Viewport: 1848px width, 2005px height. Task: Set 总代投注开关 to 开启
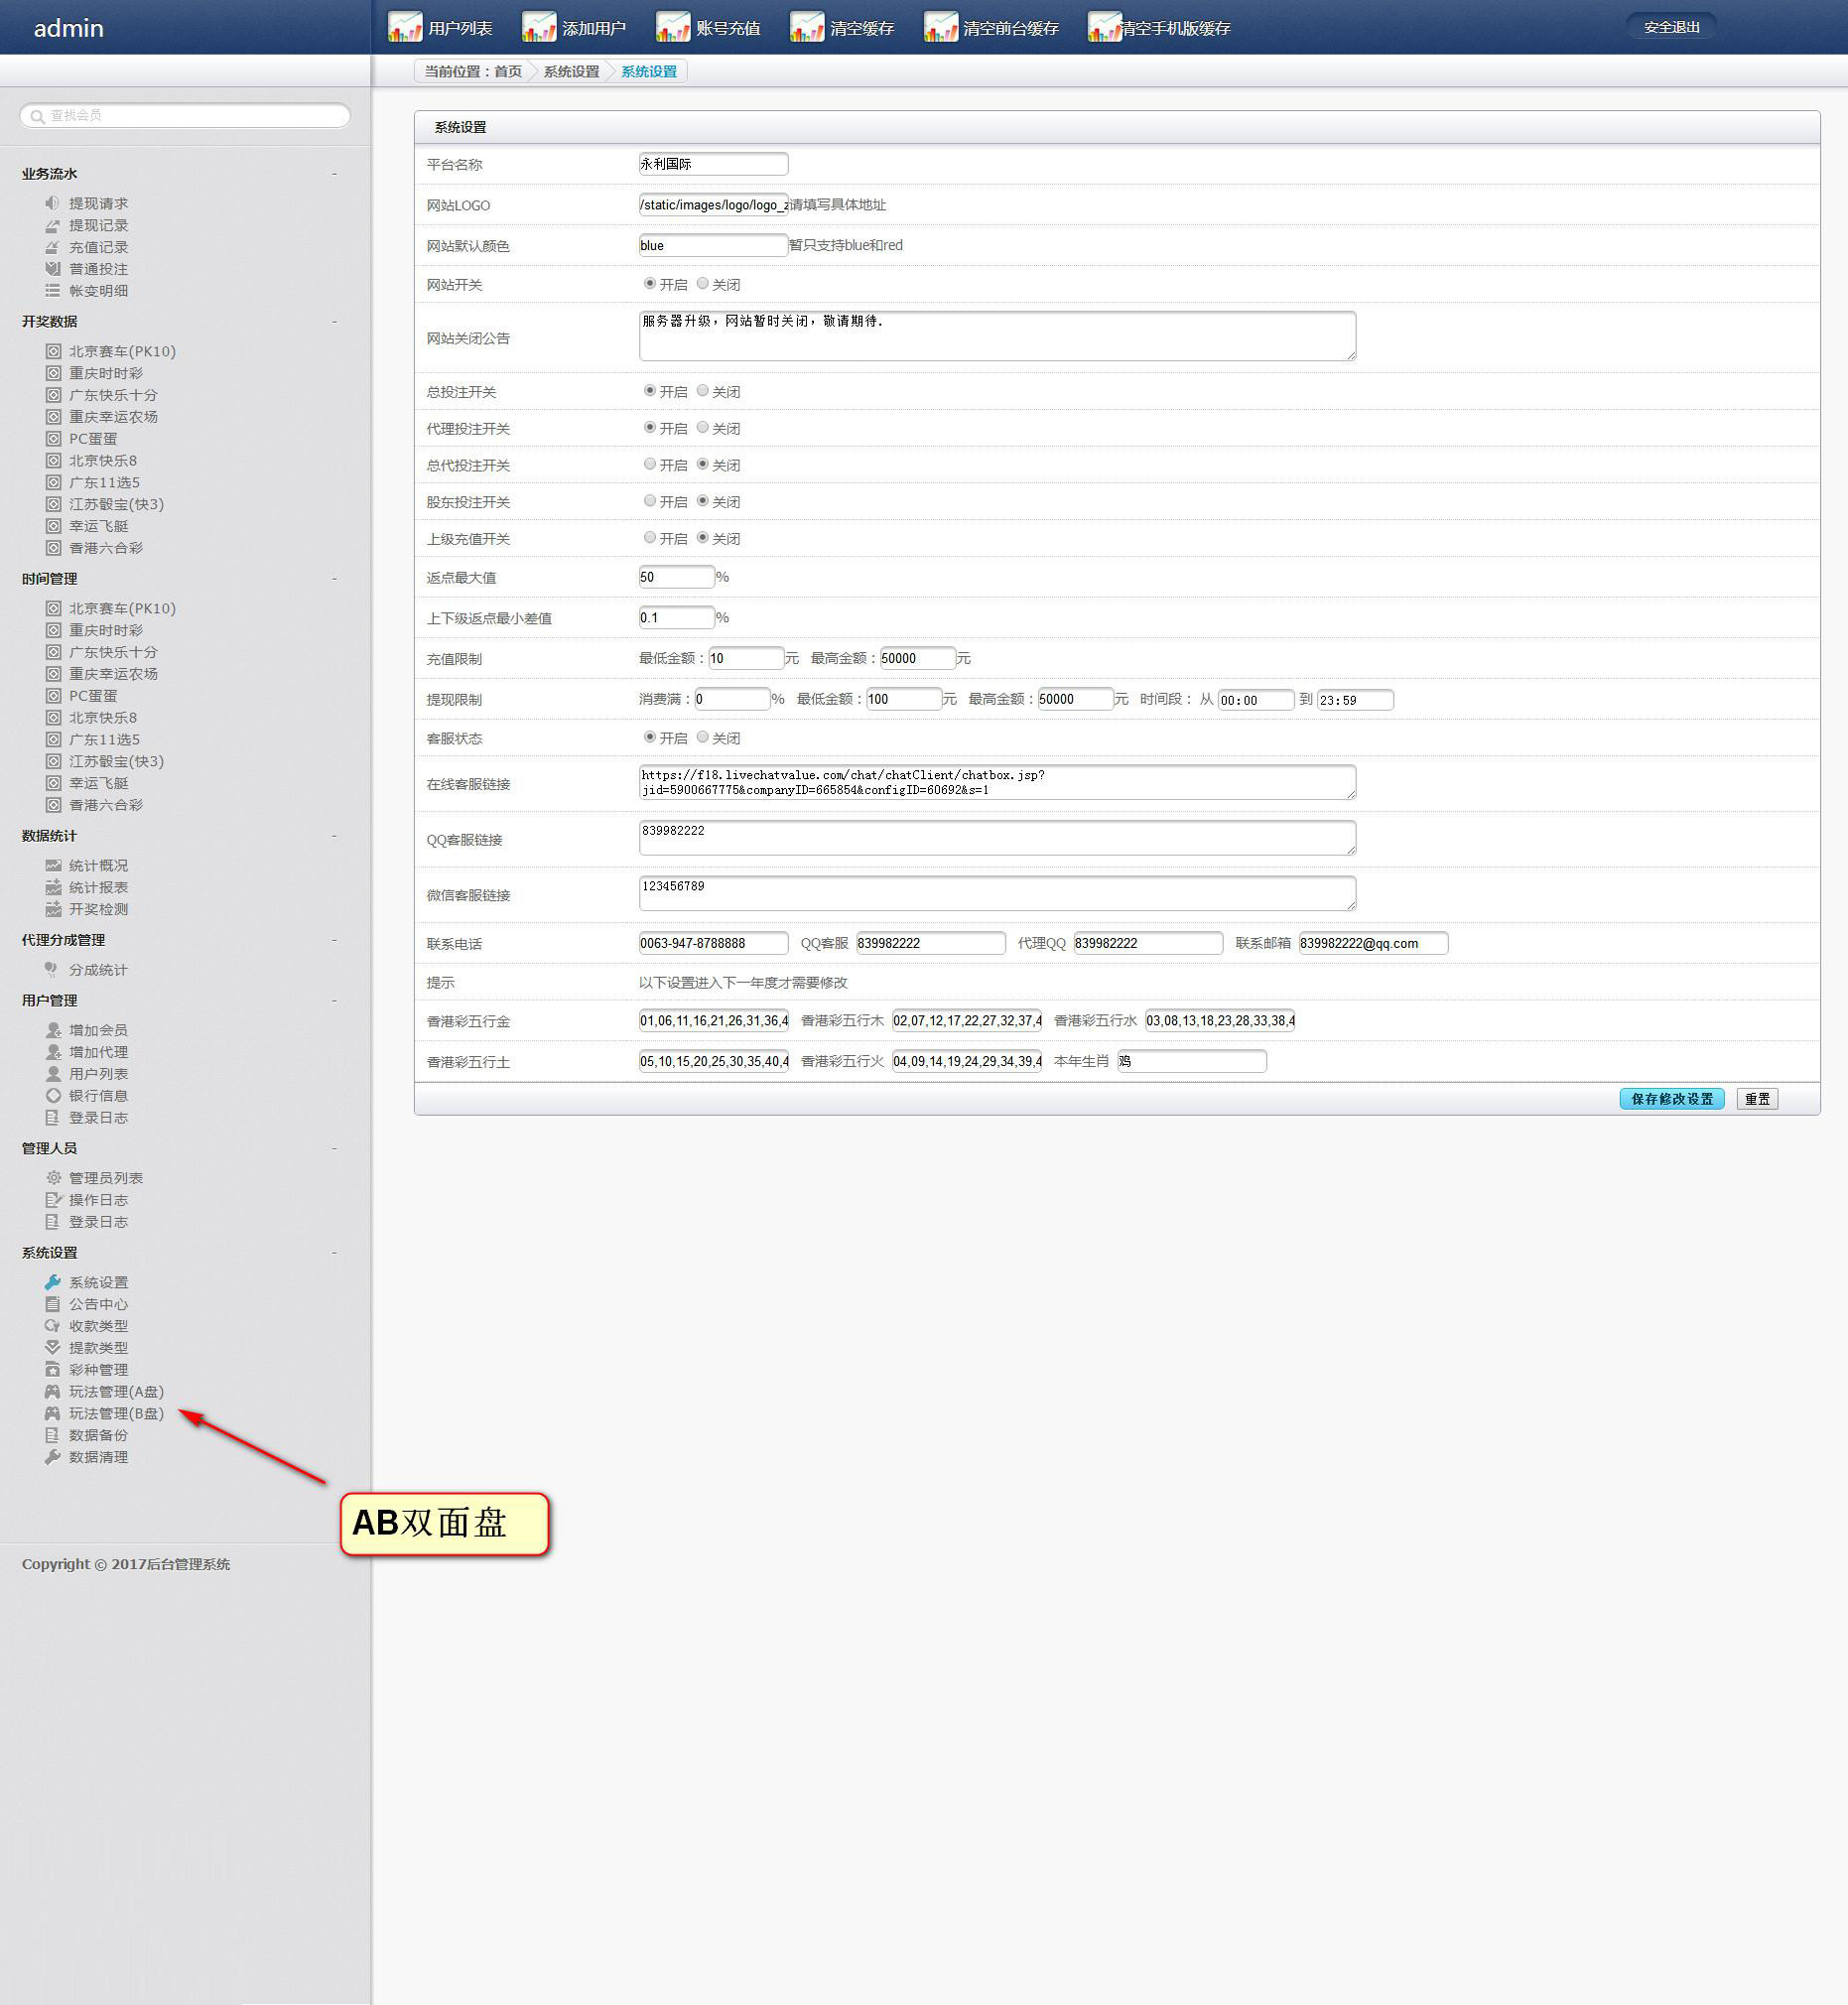pyautogui.click(x=650, y=464)
